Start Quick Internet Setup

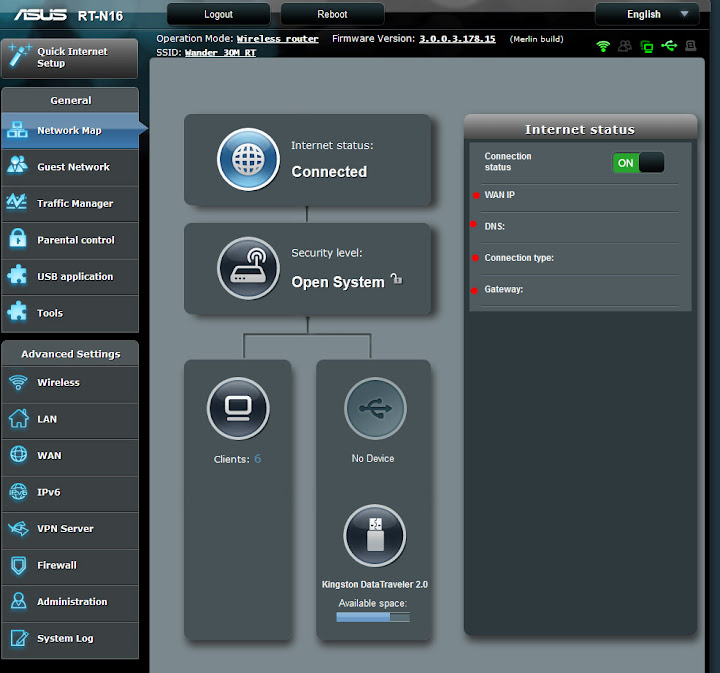70,58
